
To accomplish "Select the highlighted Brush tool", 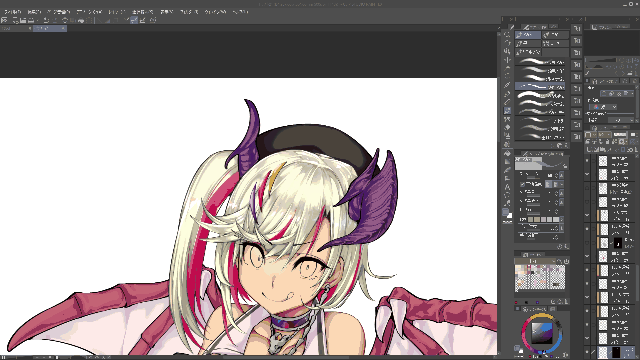I will (507, 111).
